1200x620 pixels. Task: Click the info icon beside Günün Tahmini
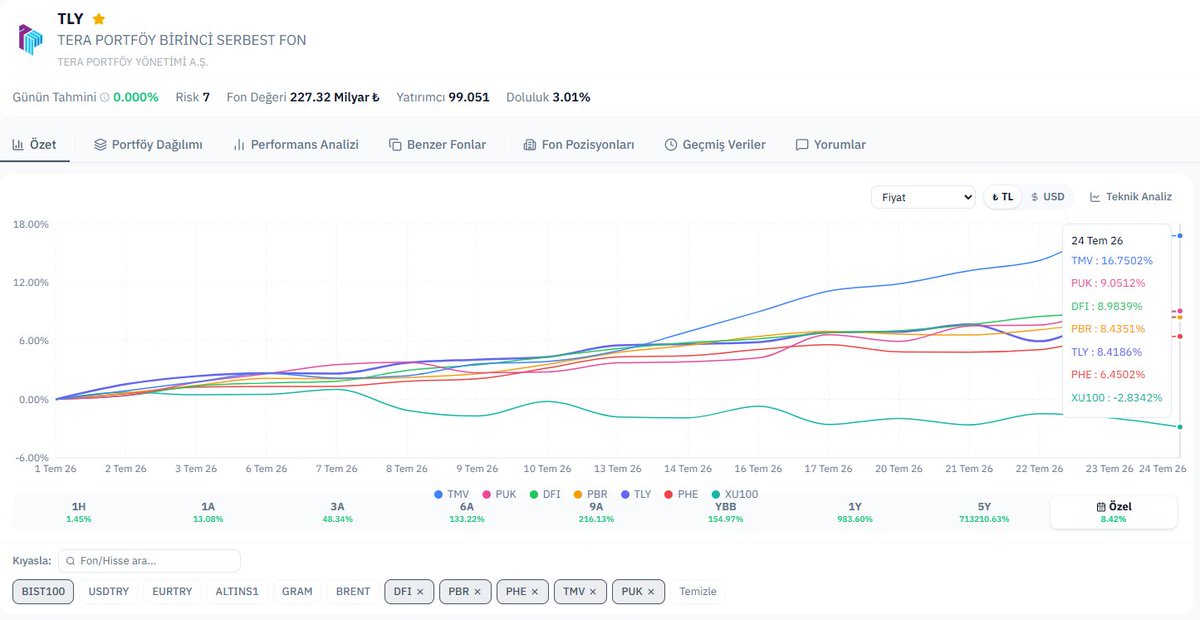point(104,97)
